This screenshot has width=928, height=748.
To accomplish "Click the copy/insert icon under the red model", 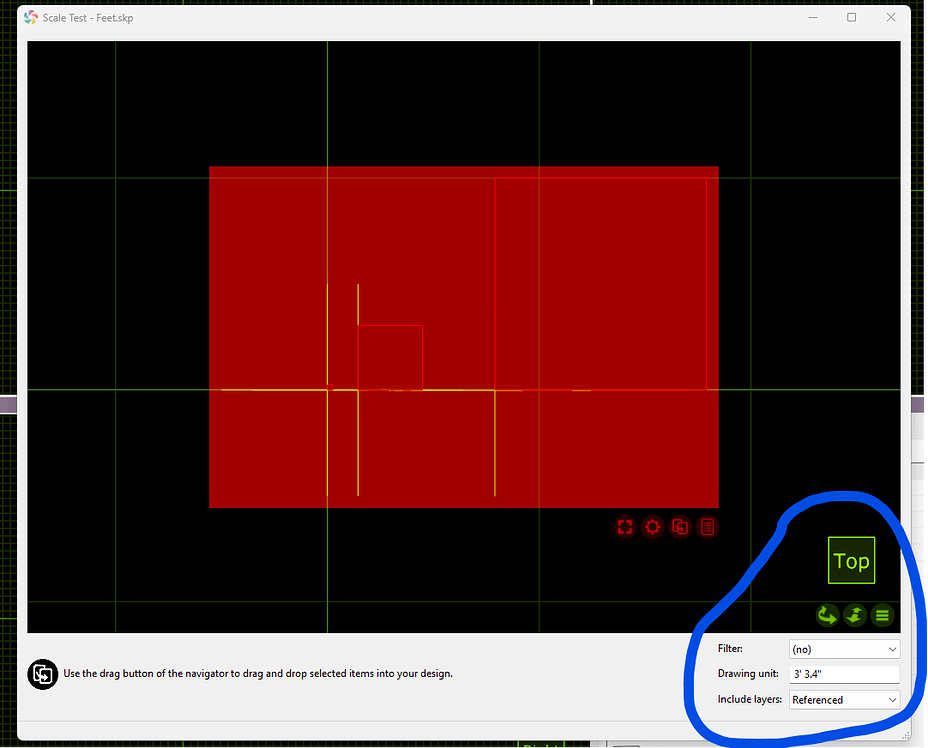I will pyautogui.click(x=680, y=527).
